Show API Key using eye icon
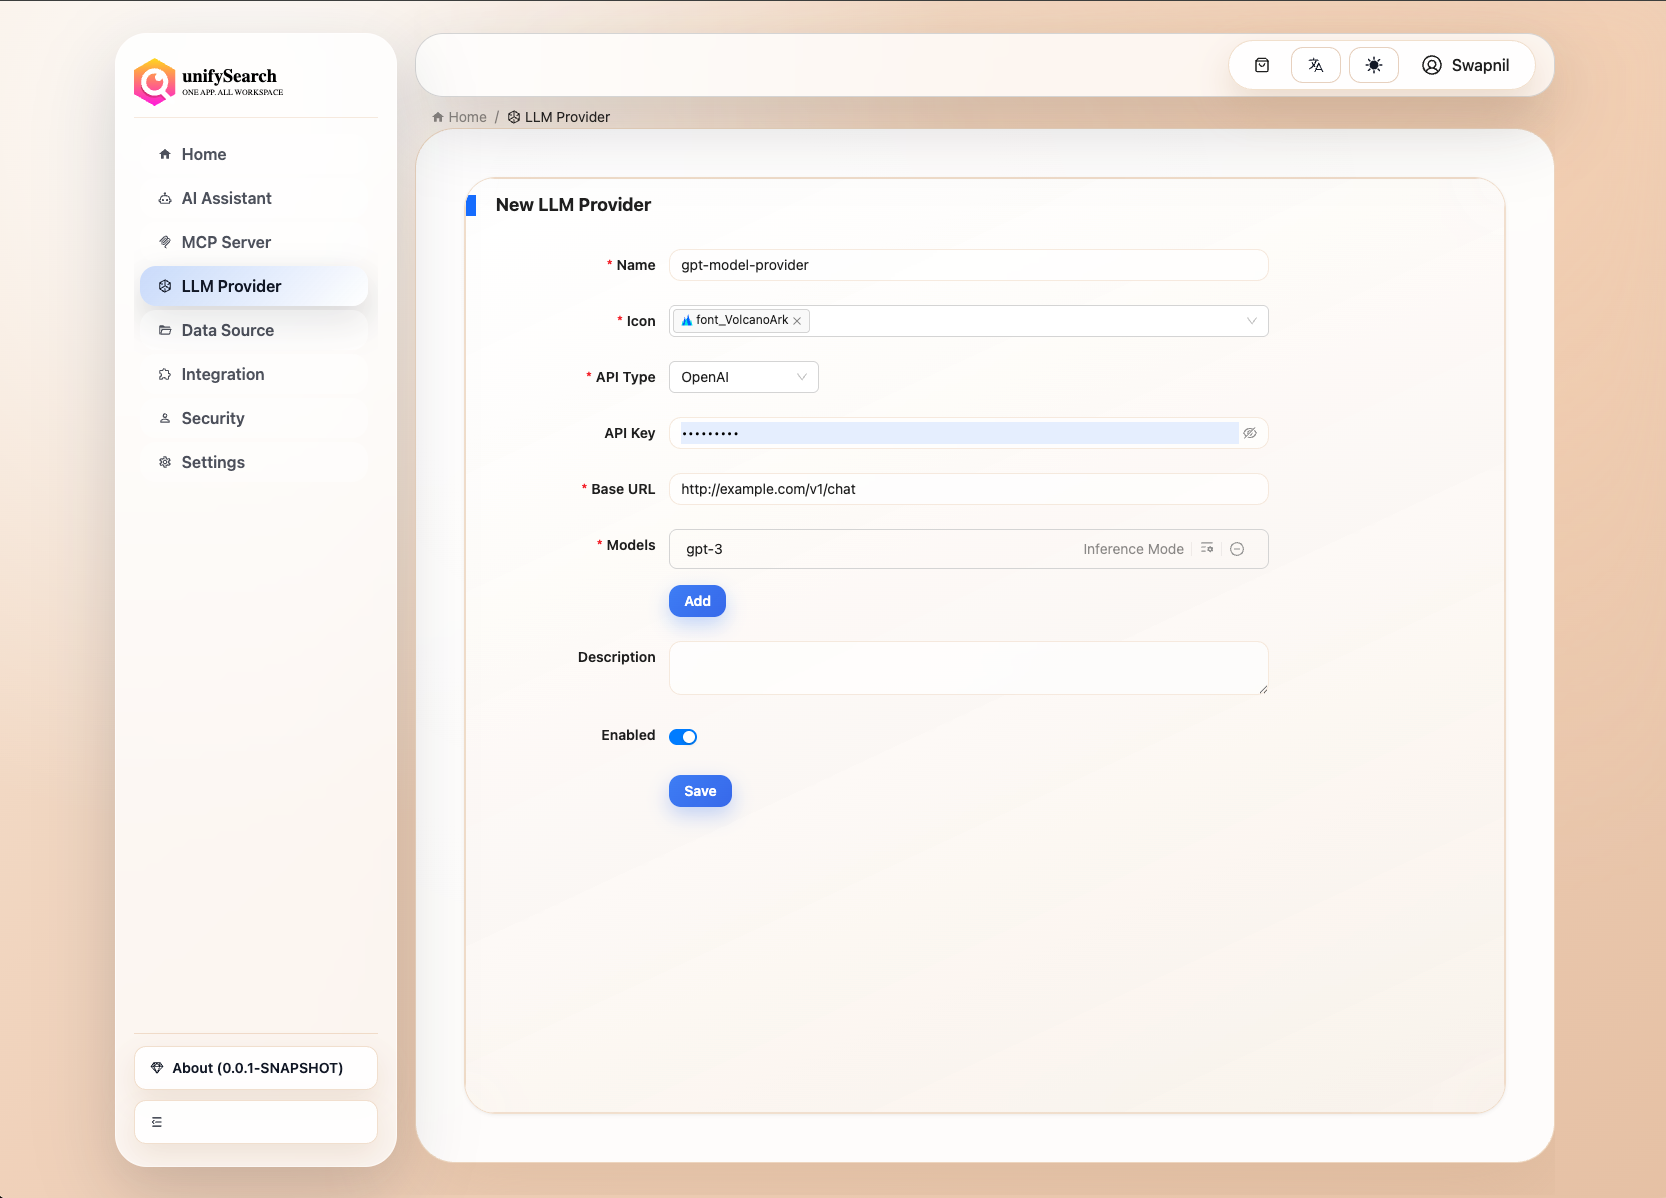This screenshot has width=1666, height=1198. coord(1250,433)
